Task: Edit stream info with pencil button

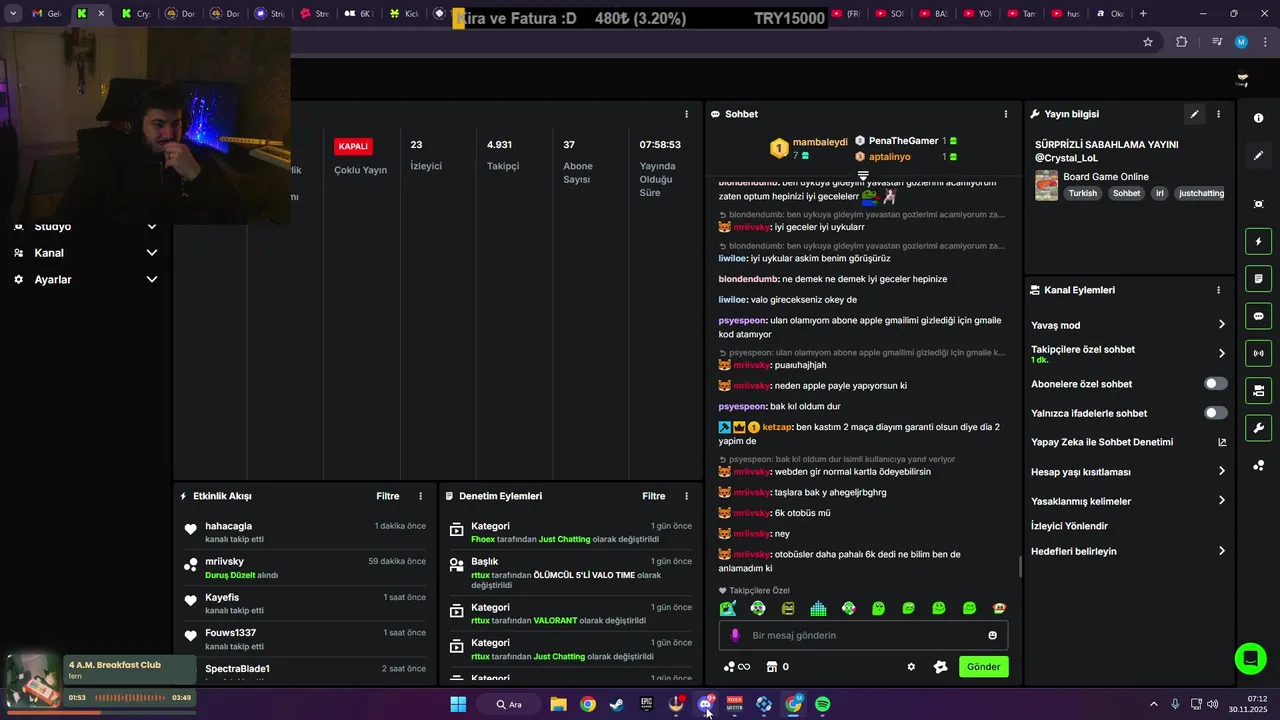Action: [x=1194, y=114]
